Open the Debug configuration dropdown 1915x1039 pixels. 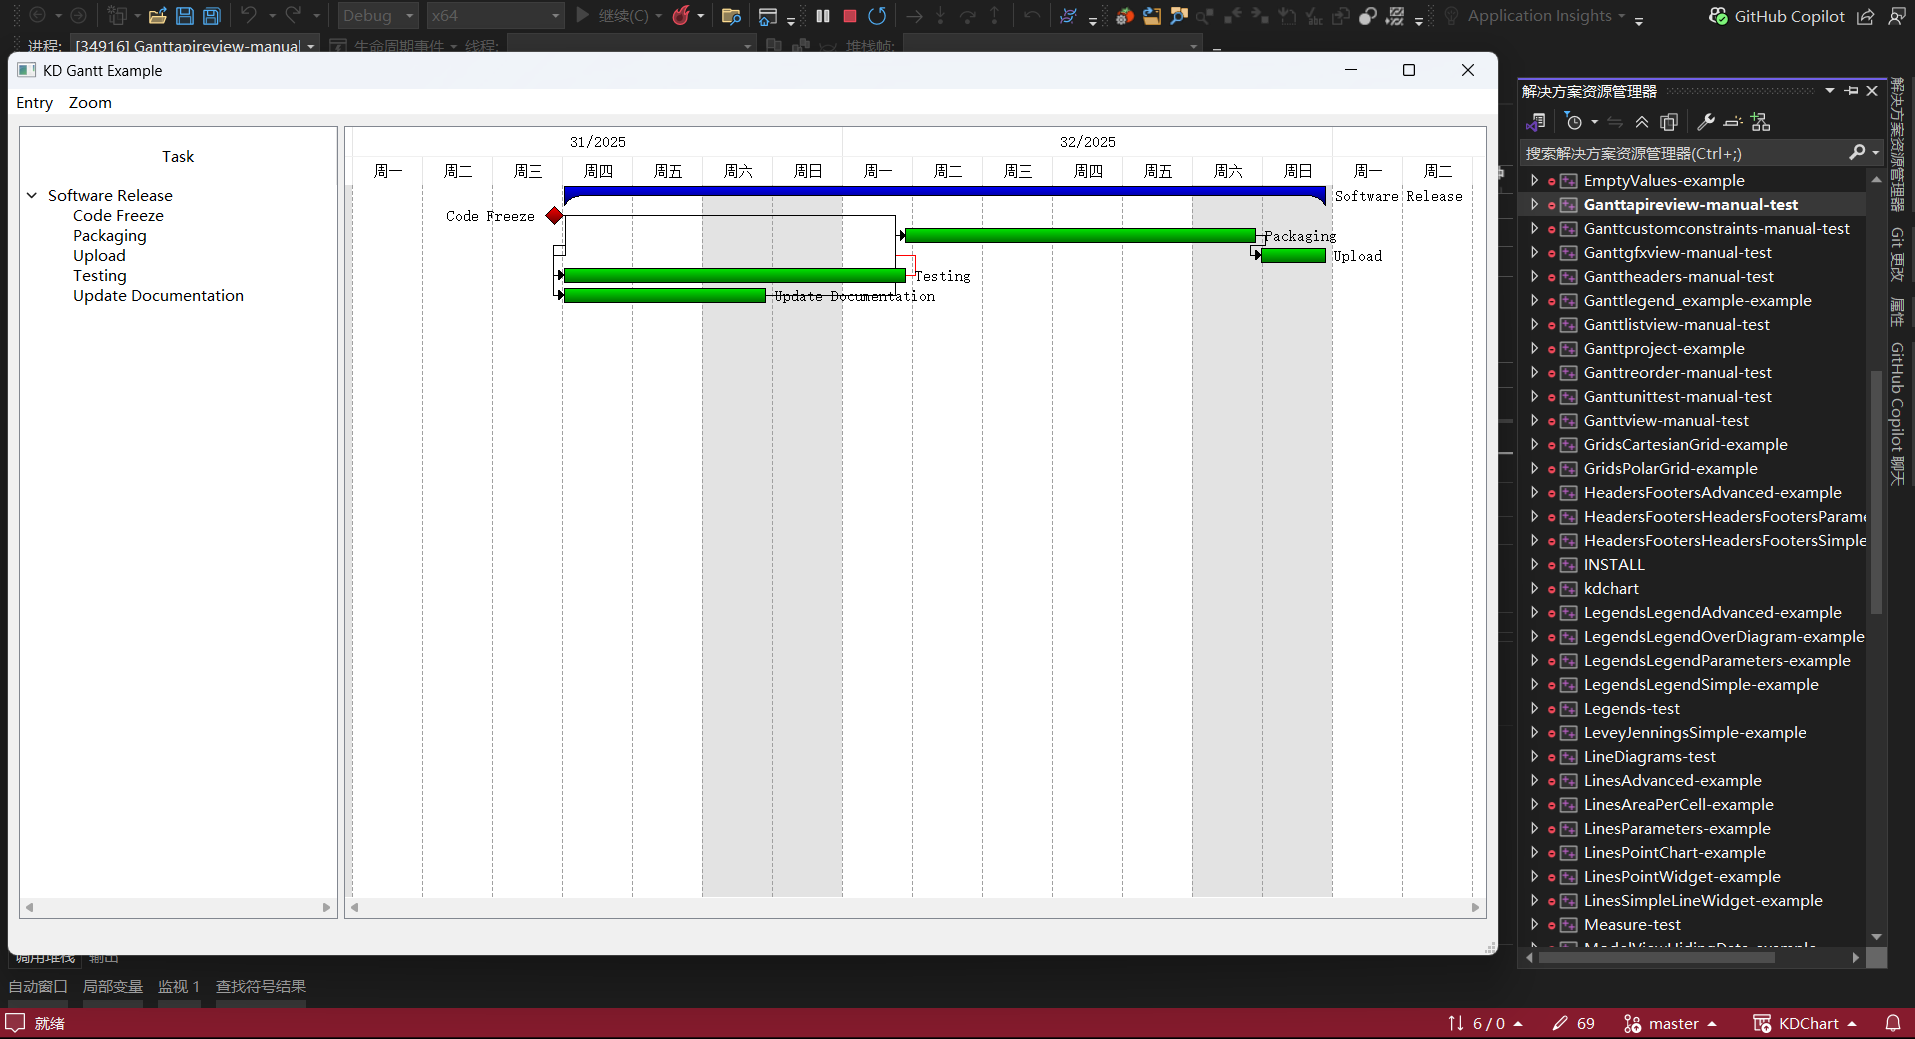(377, 16)
